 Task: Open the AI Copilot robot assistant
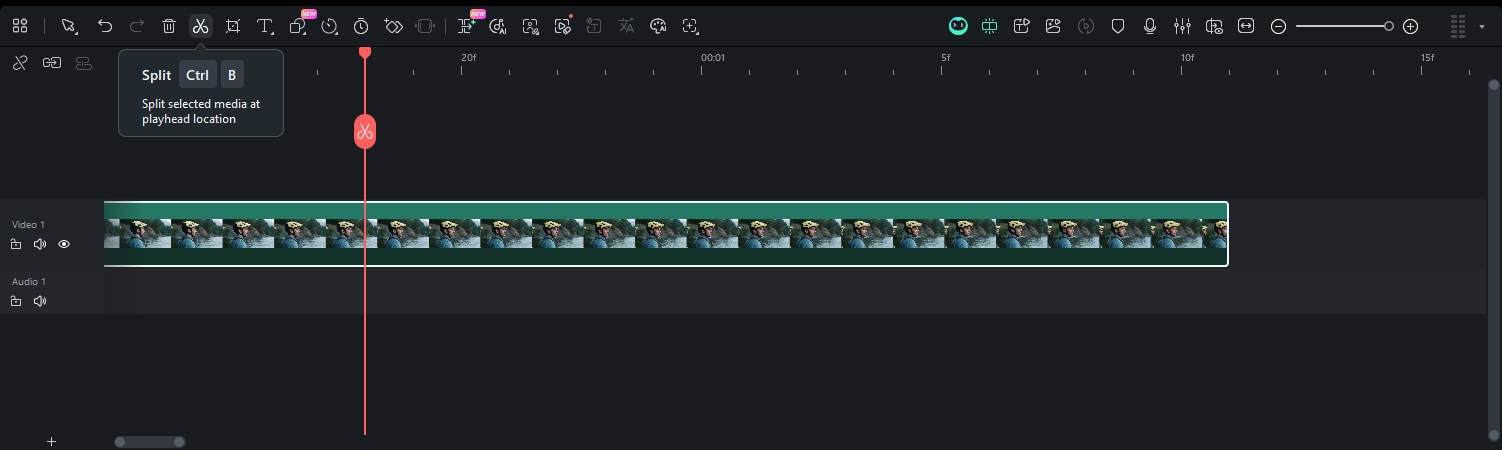[958, 26]
